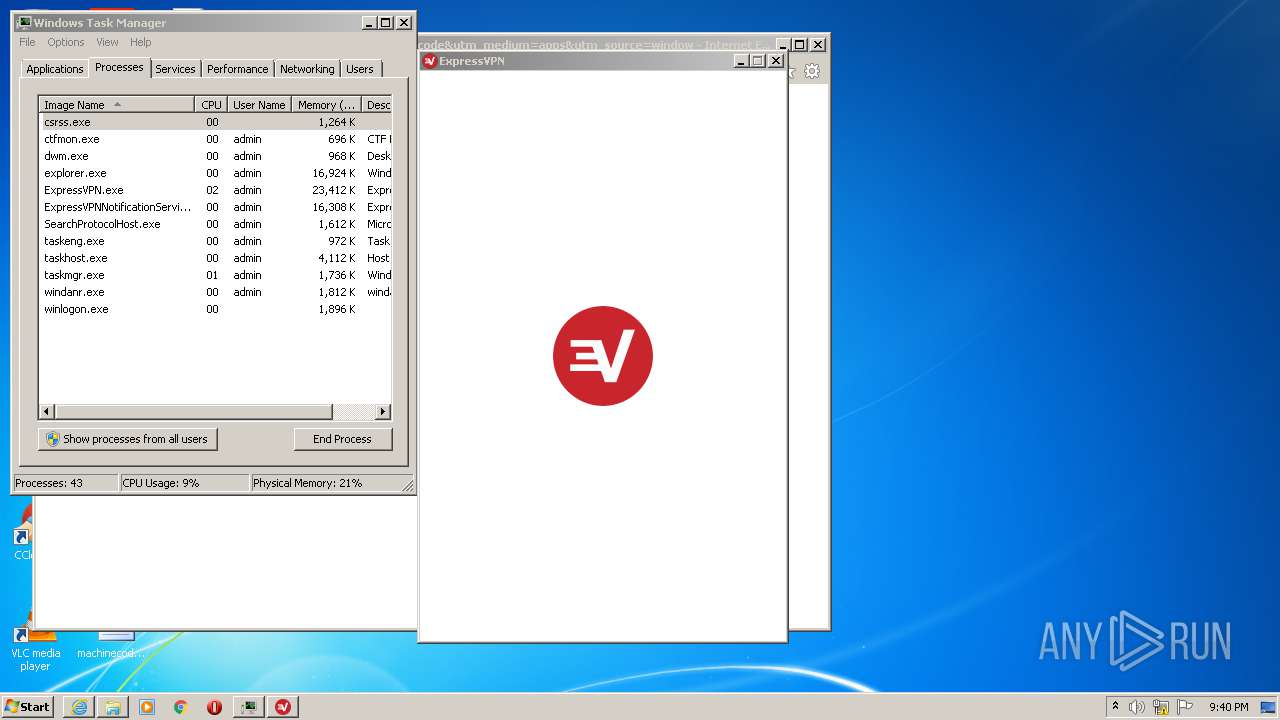This screenshot has height=720, width=1280.
Task: Select the explorer.exe process row
Action: pyautogui.click(x=215, y=173)
